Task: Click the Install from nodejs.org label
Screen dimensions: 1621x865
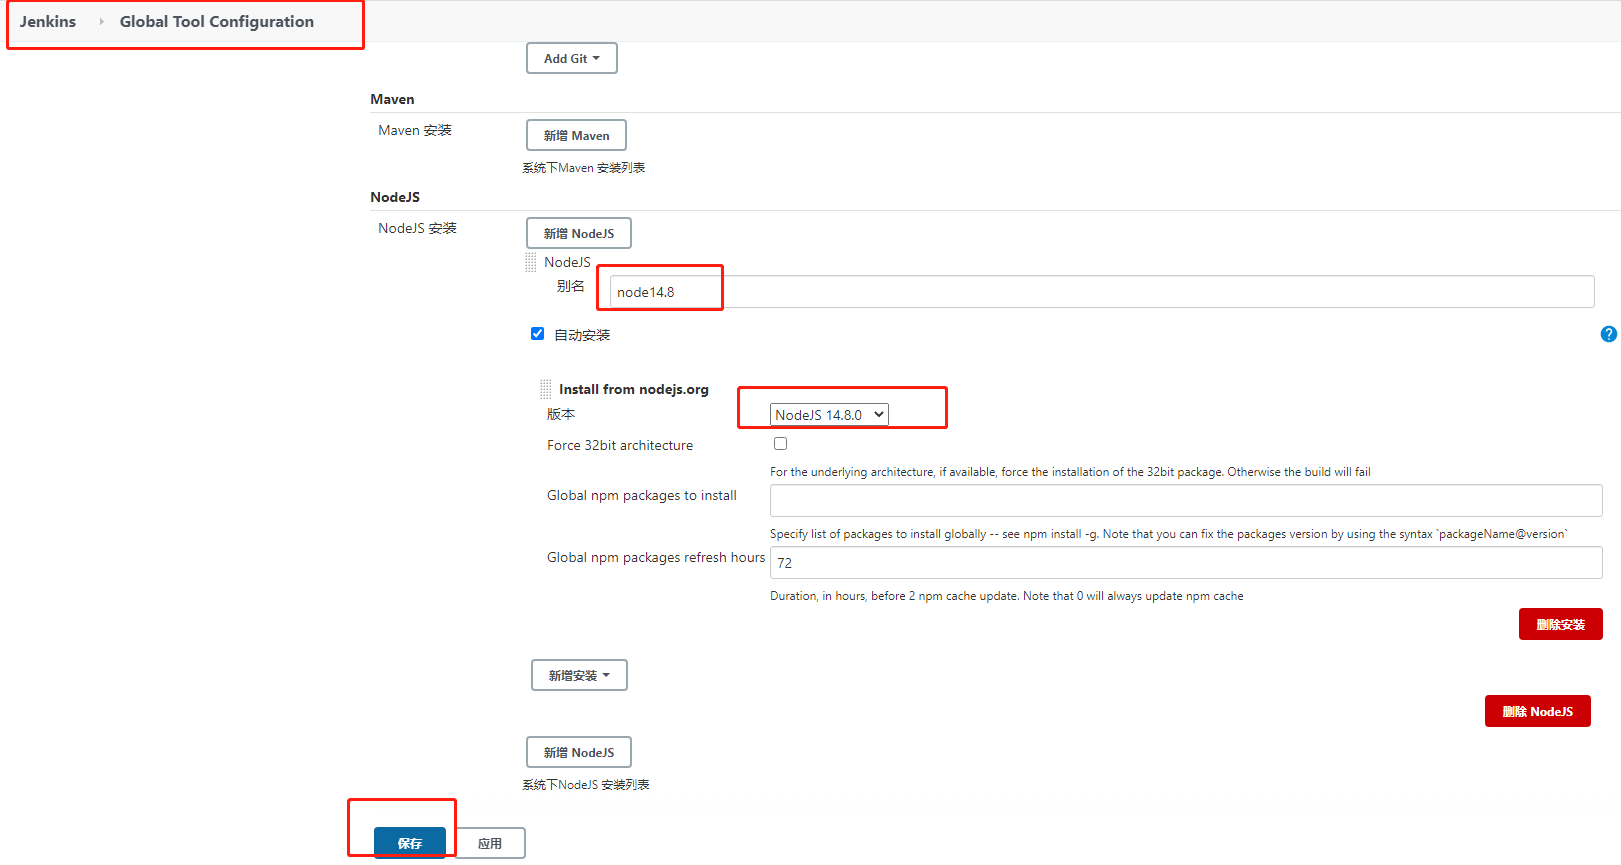Action: pyautogui.click(x=633, y=389)
